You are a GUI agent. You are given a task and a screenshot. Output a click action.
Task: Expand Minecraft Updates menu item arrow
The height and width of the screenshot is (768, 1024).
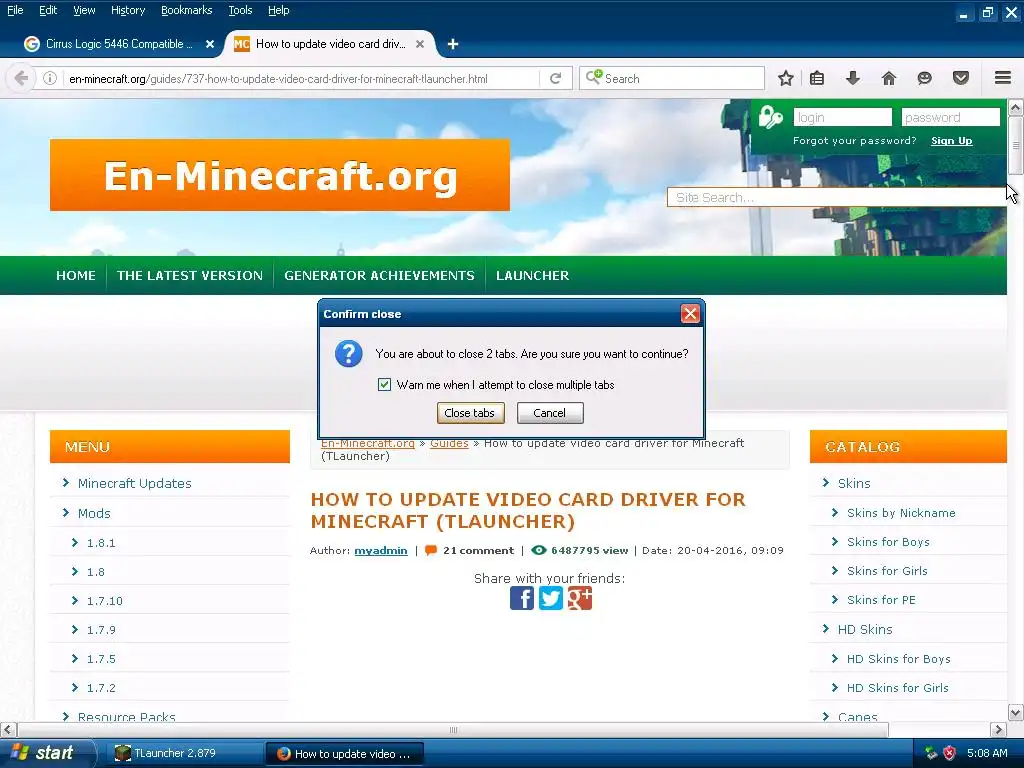[65, 483]
